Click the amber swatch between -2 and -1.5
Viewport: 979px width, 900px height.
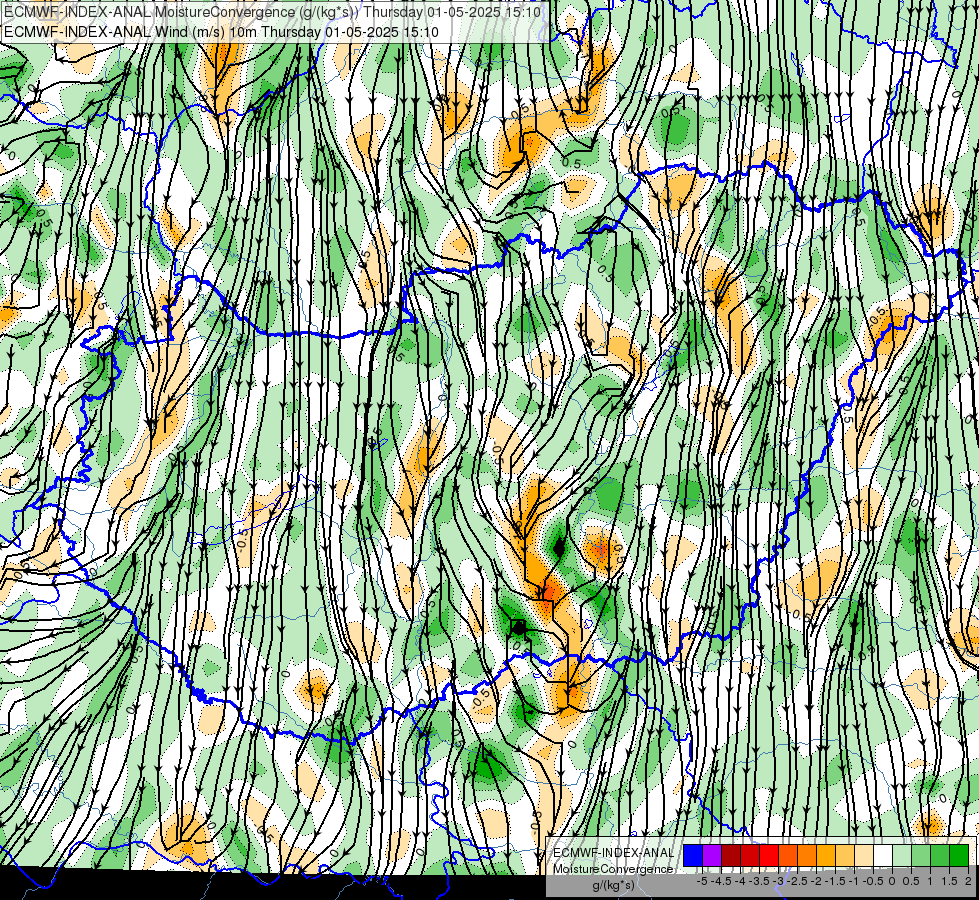tap(825, 856)
